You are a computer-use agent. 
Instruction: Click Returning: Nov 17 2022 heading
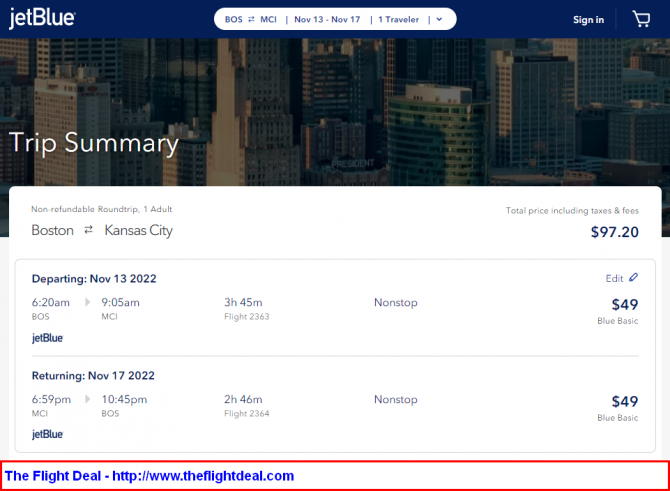point(93,376)
